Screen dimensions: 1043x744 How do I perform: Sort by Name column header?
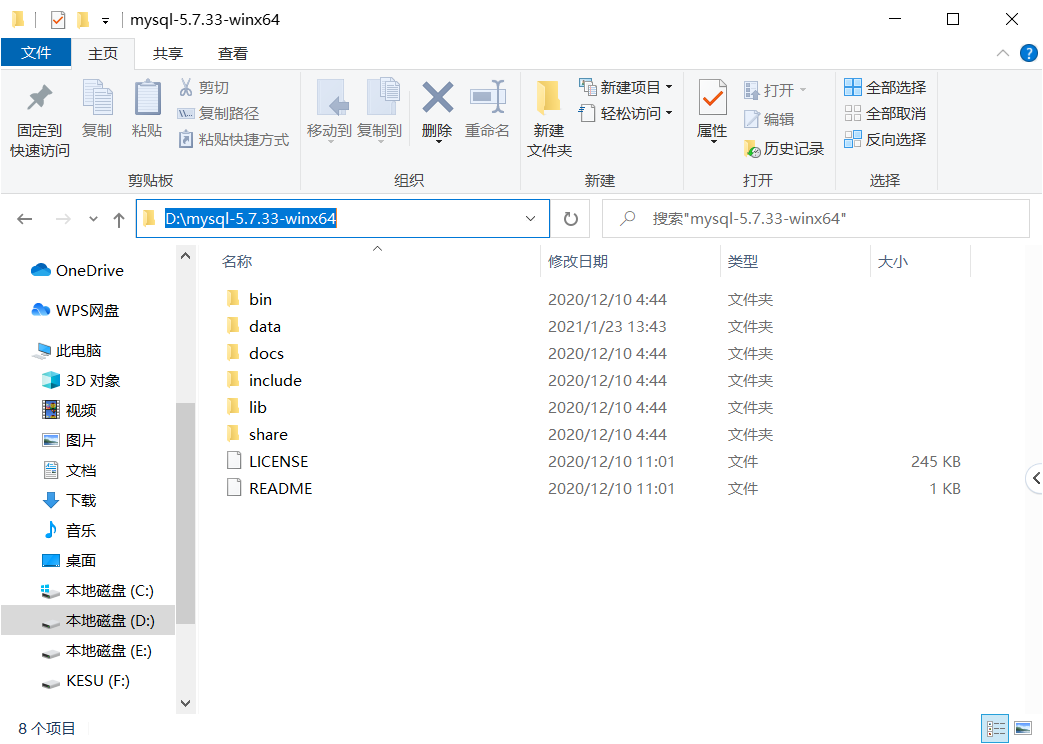[377, 262]
